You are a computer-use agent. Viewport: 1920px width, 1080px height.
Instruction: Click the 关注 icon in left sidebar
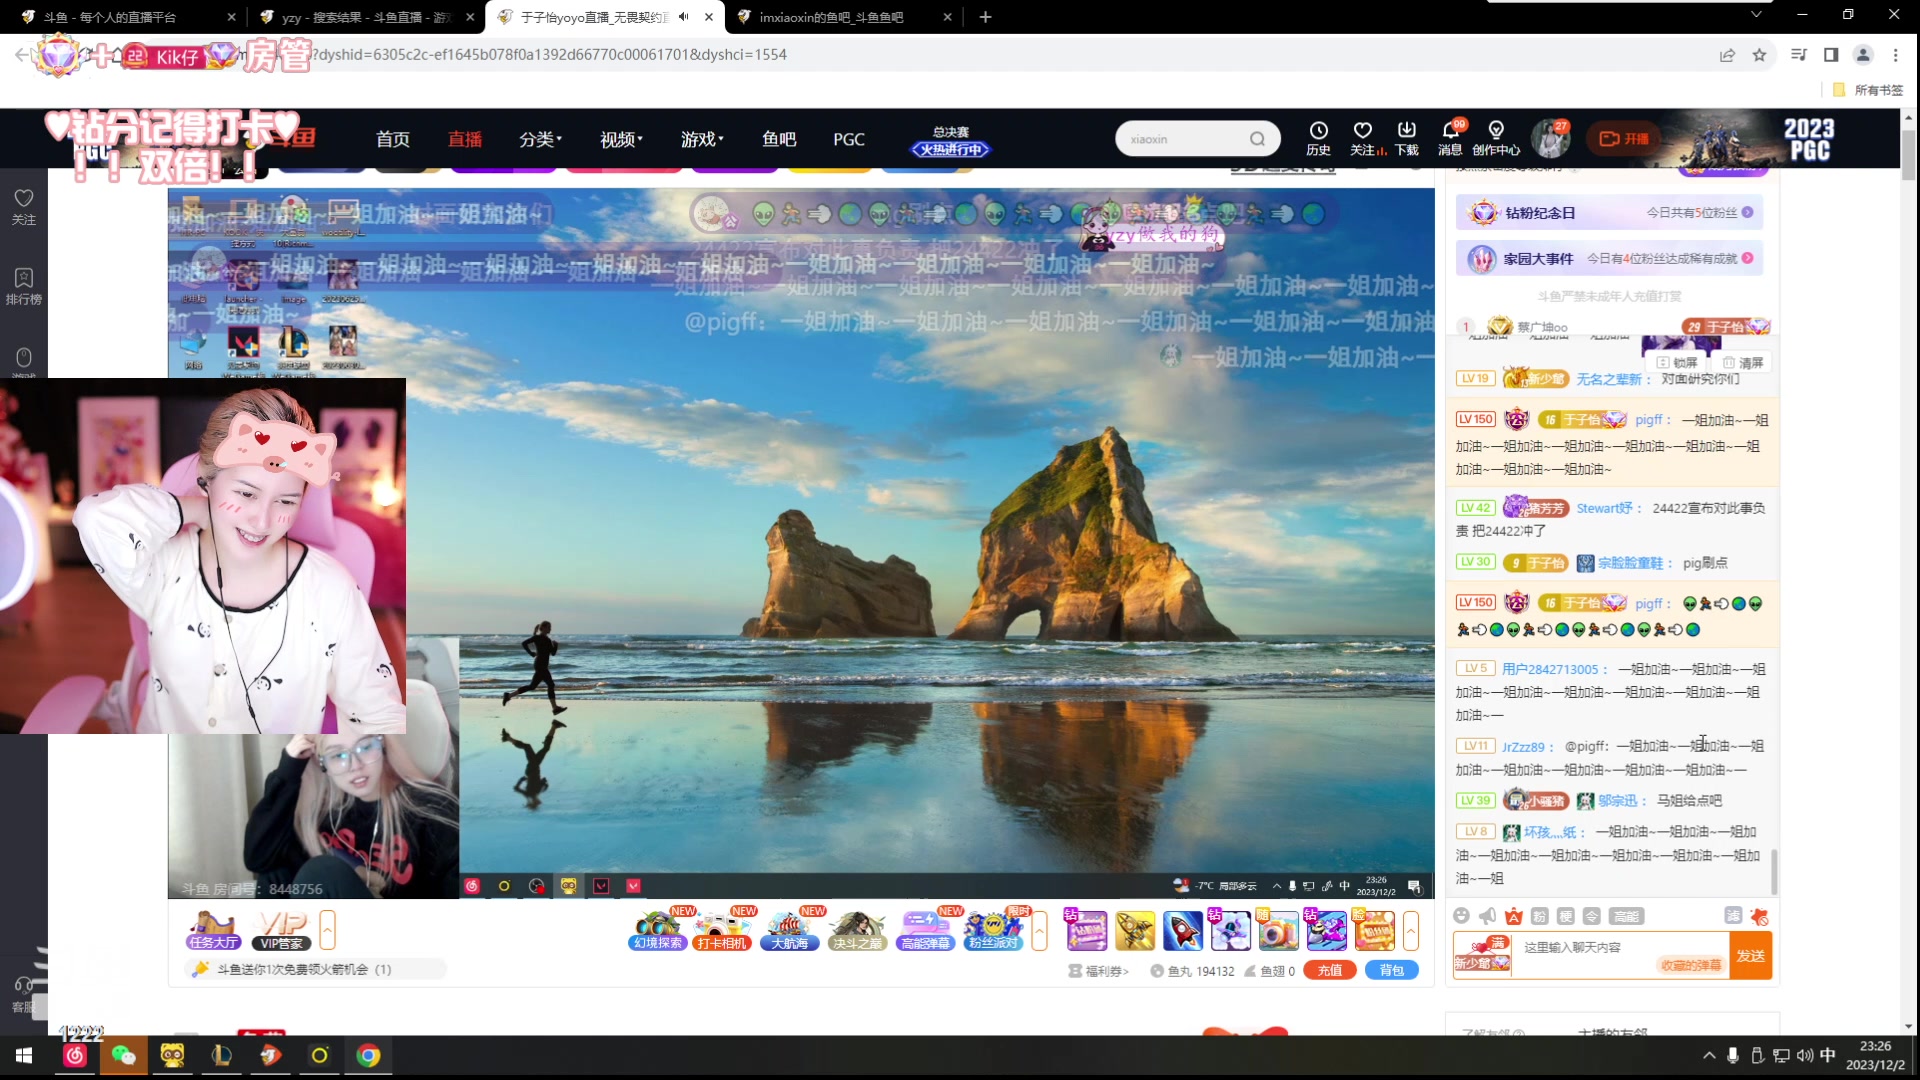24,206
